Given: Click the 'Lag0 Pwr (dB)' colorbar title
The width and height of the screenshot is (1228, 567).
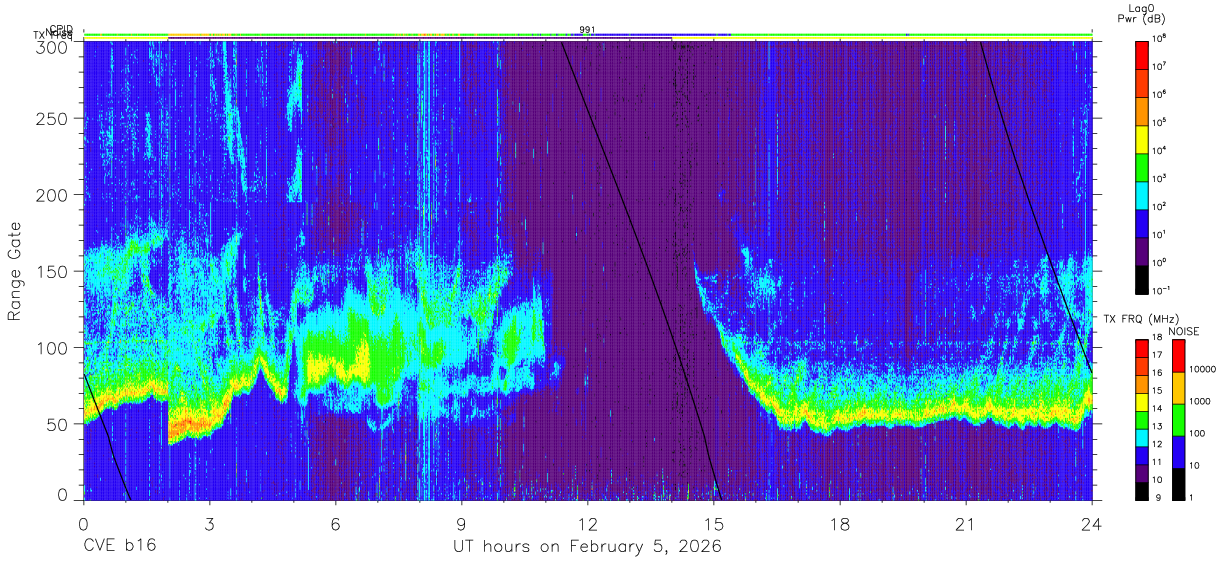Looking at the screenshot, I should click(1142, 13).
